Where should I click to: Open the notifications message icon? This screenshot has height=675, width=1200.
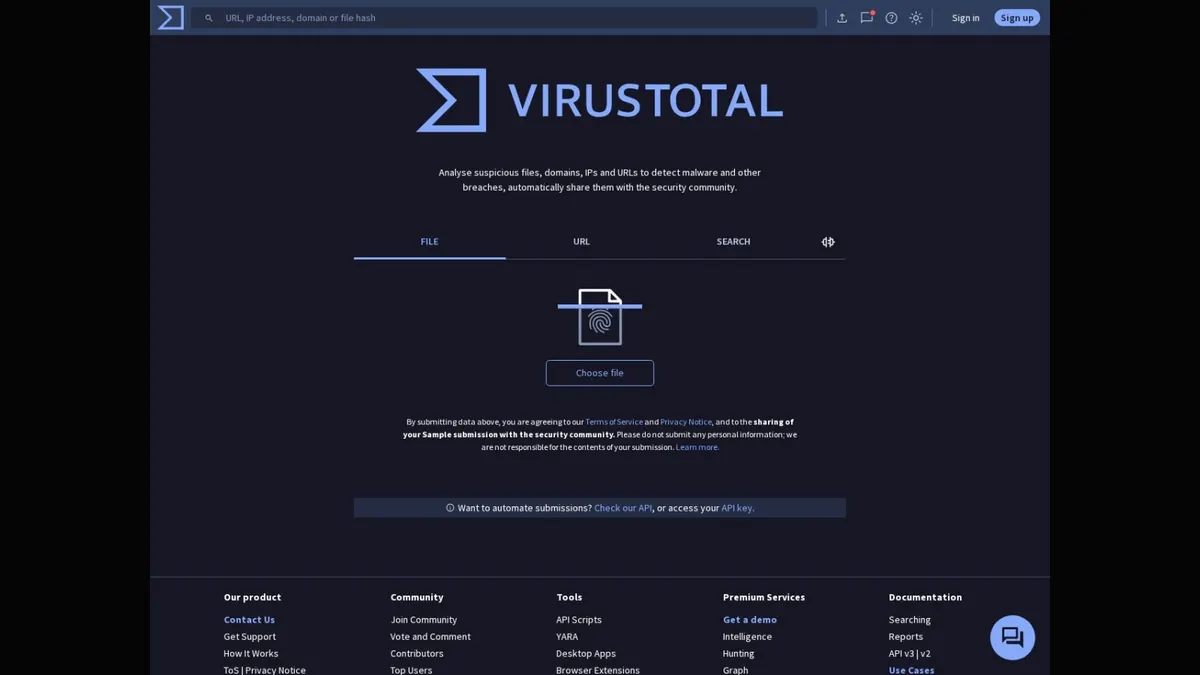tap(867, 18)
